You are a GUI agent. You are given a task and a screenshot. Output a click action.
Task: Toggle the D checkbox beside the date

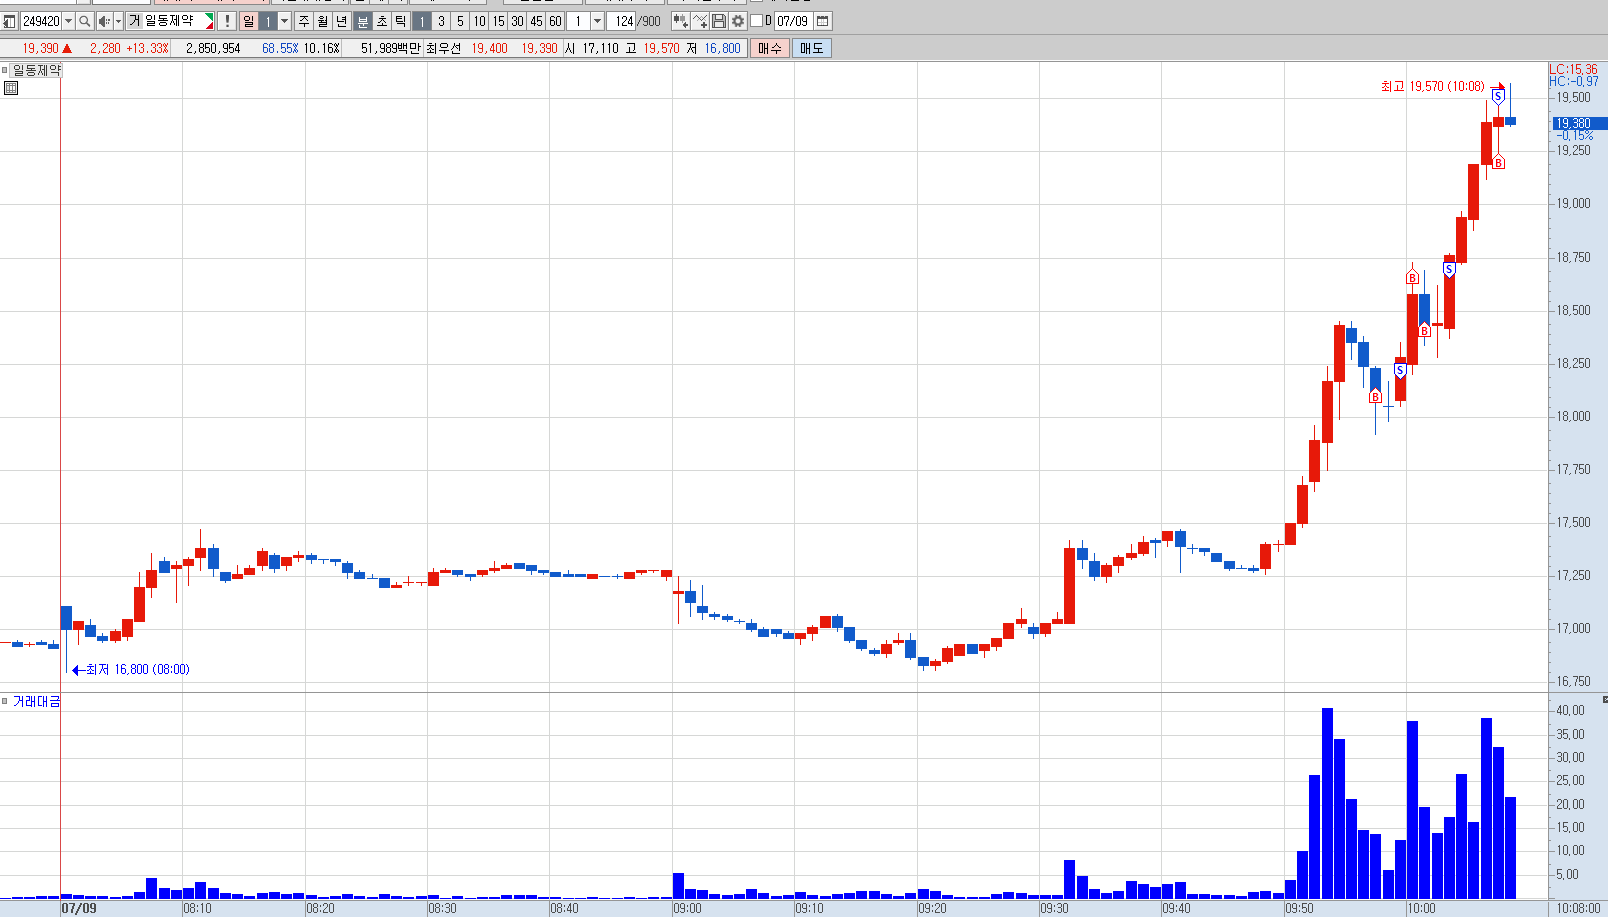click(x=757, y=21)
